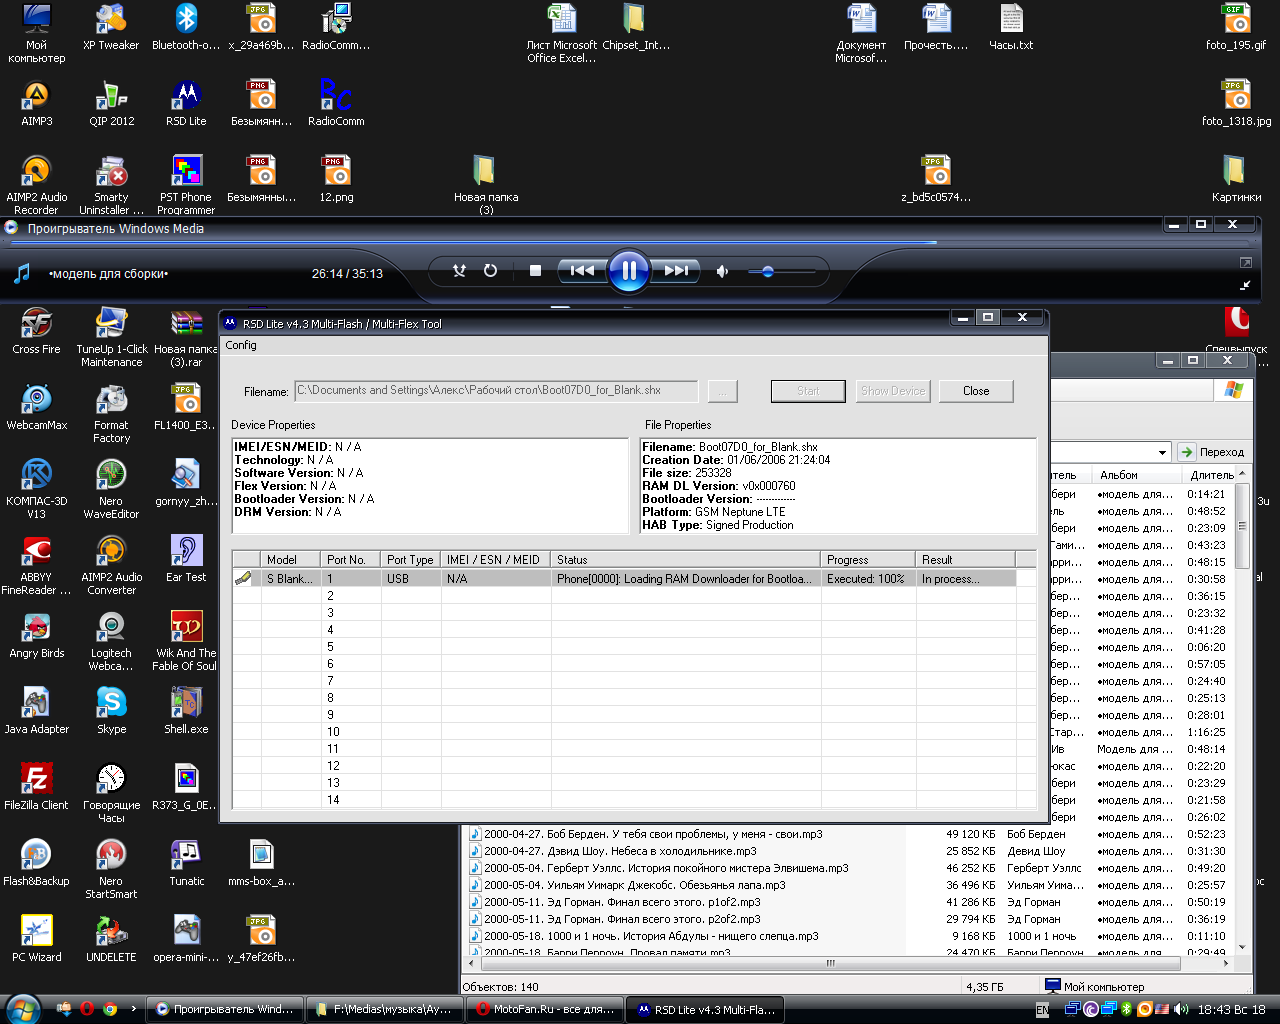Click the Start button in RSD Lite
The width and height of the screenshot is (1280, 1024).
coord(808,391)
